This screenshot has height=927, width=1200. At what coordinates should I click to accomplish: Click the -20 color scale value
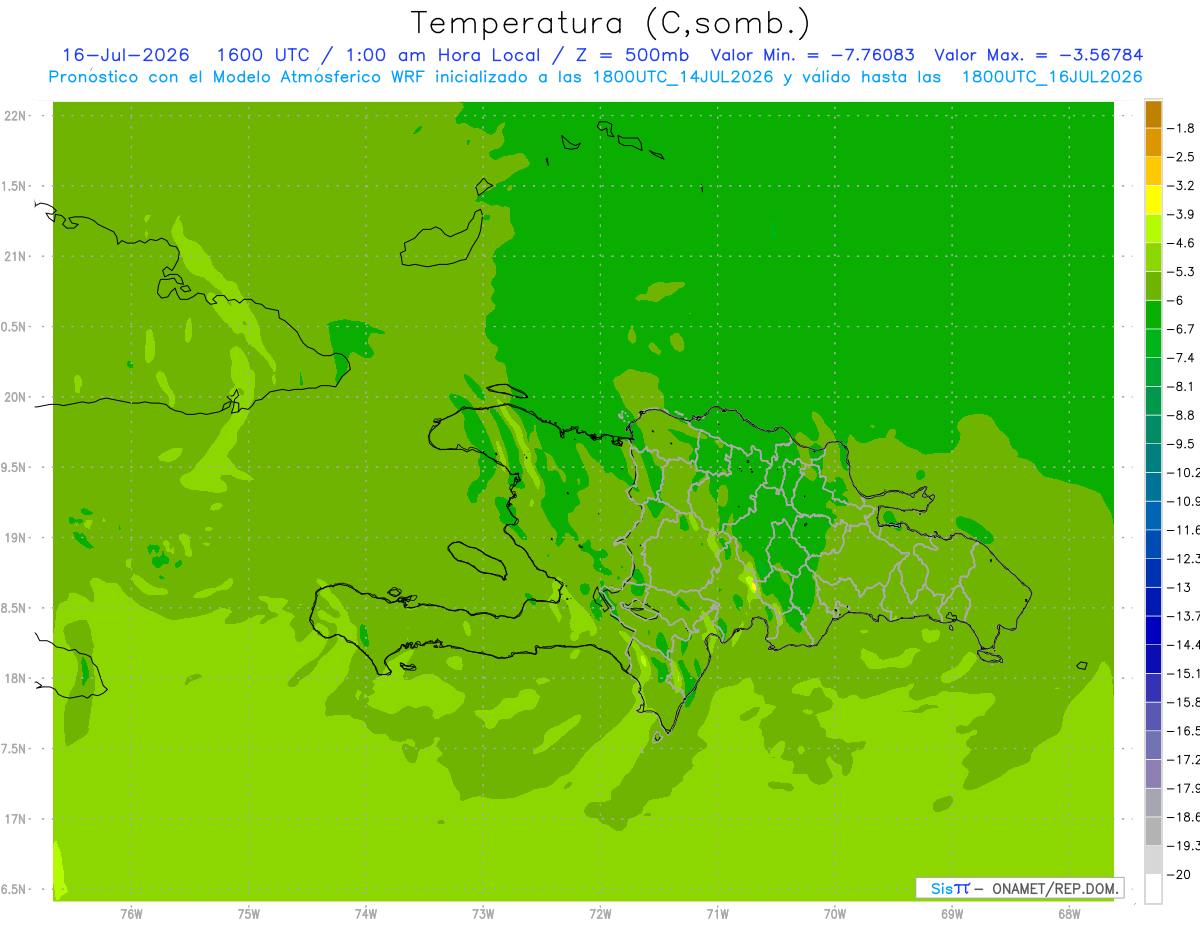[1179, 874]
